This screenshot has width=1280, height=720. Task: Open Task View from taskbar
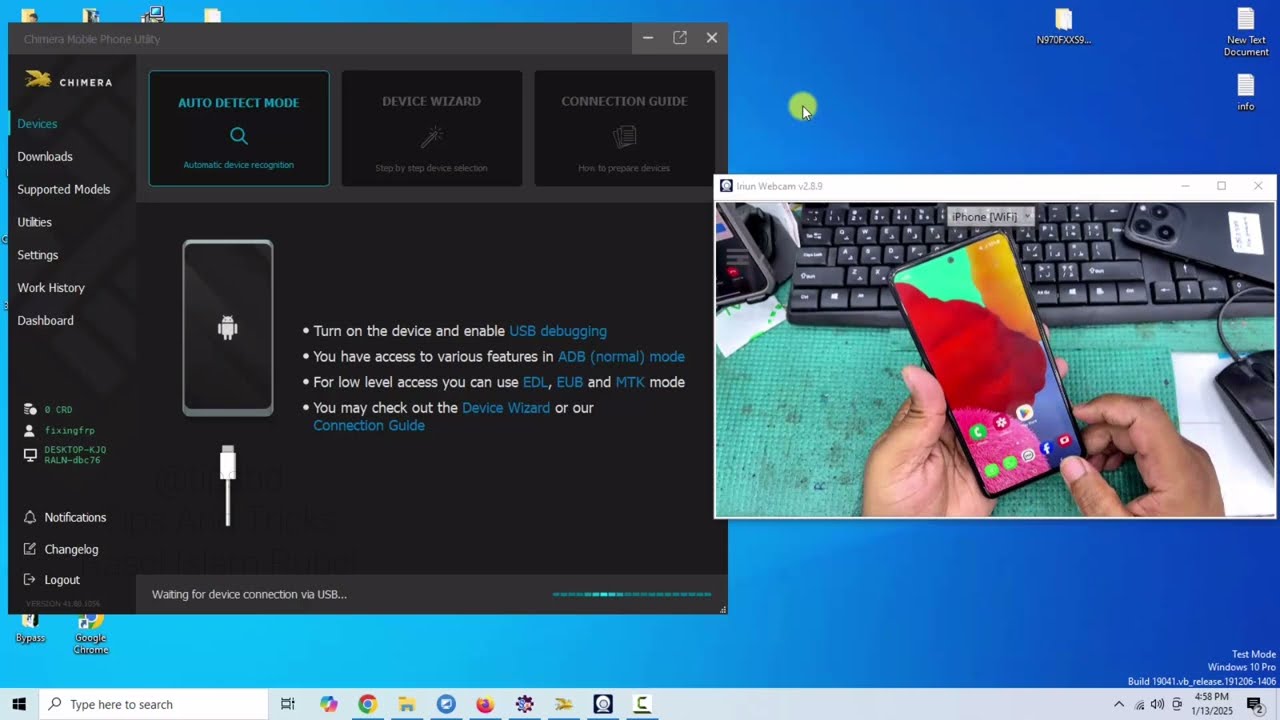tap(288, 704)
